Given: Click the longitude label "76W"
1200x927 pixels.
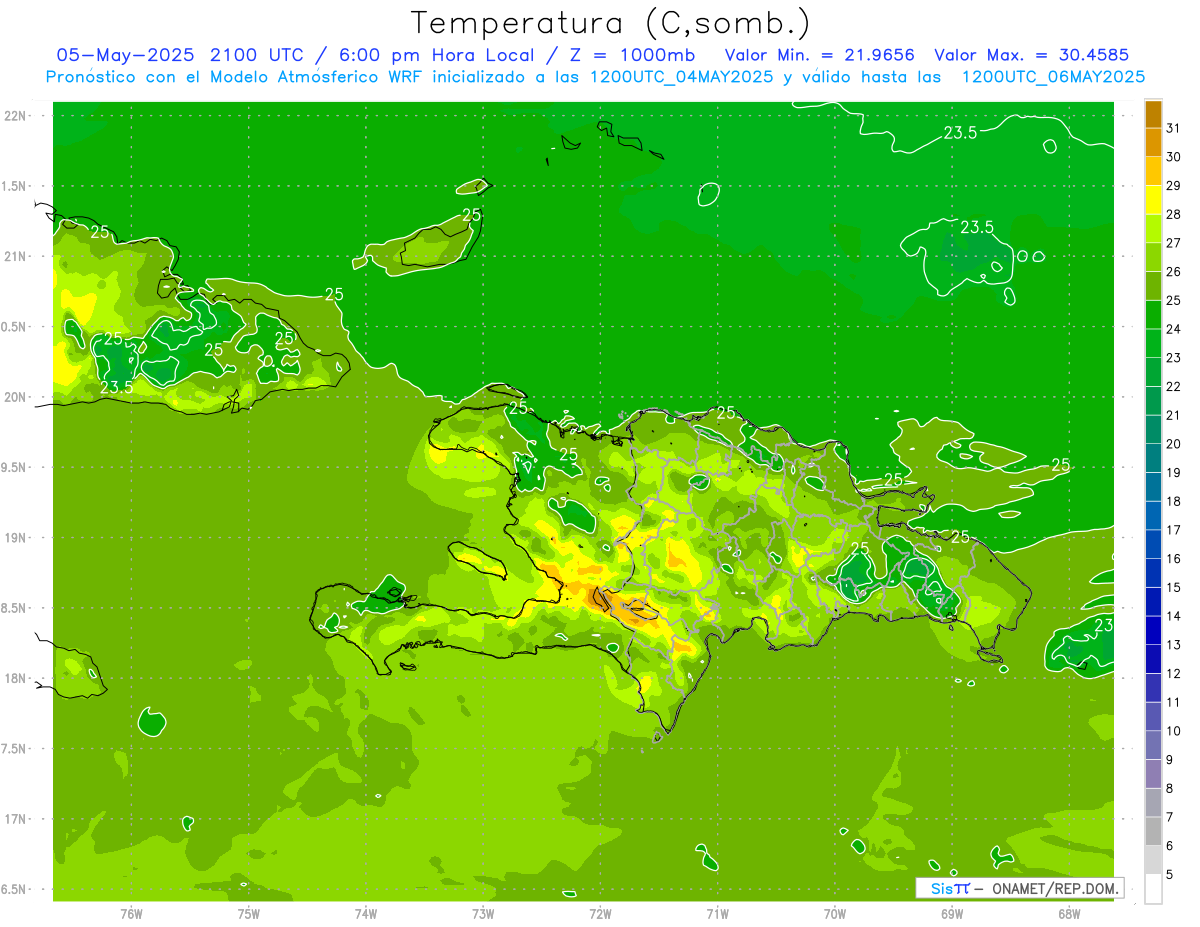Looking at the screenshot, I should [131, 913].
